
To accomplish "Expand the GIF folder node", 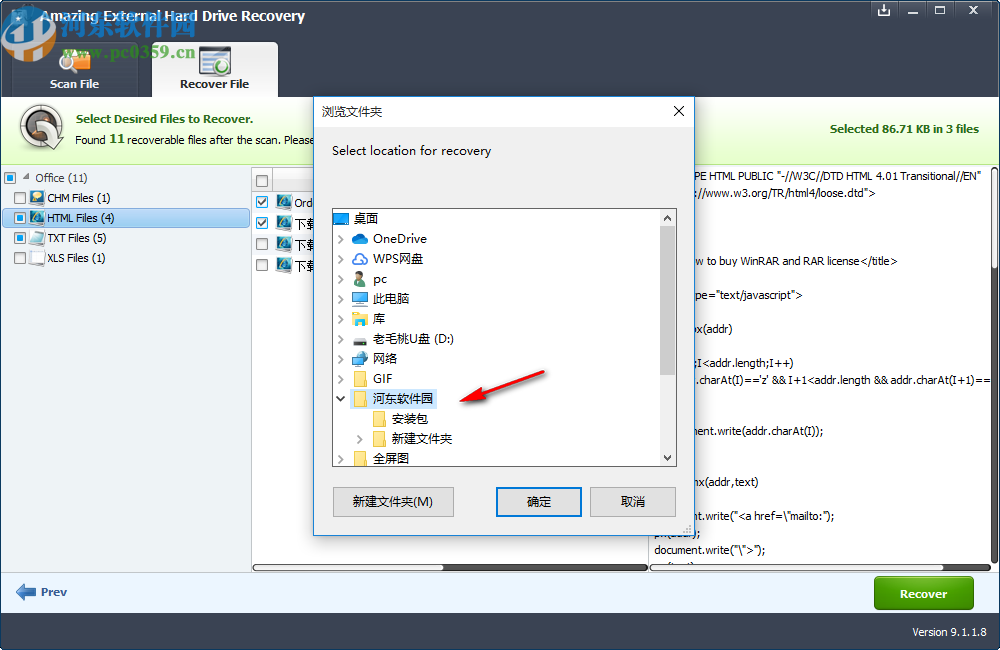I will coord(341,379).
